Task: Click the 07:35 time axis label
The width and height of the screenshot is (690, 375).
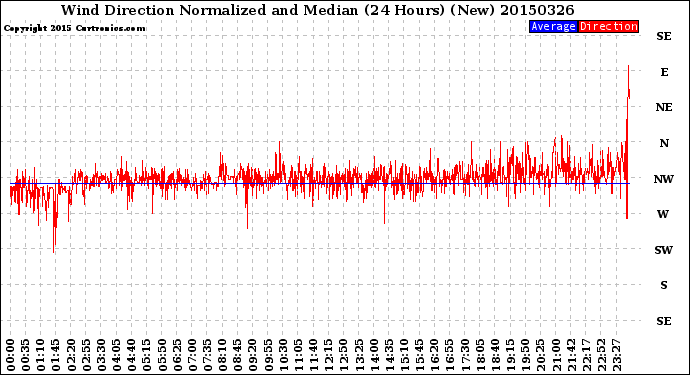Action: pos(208,355)
